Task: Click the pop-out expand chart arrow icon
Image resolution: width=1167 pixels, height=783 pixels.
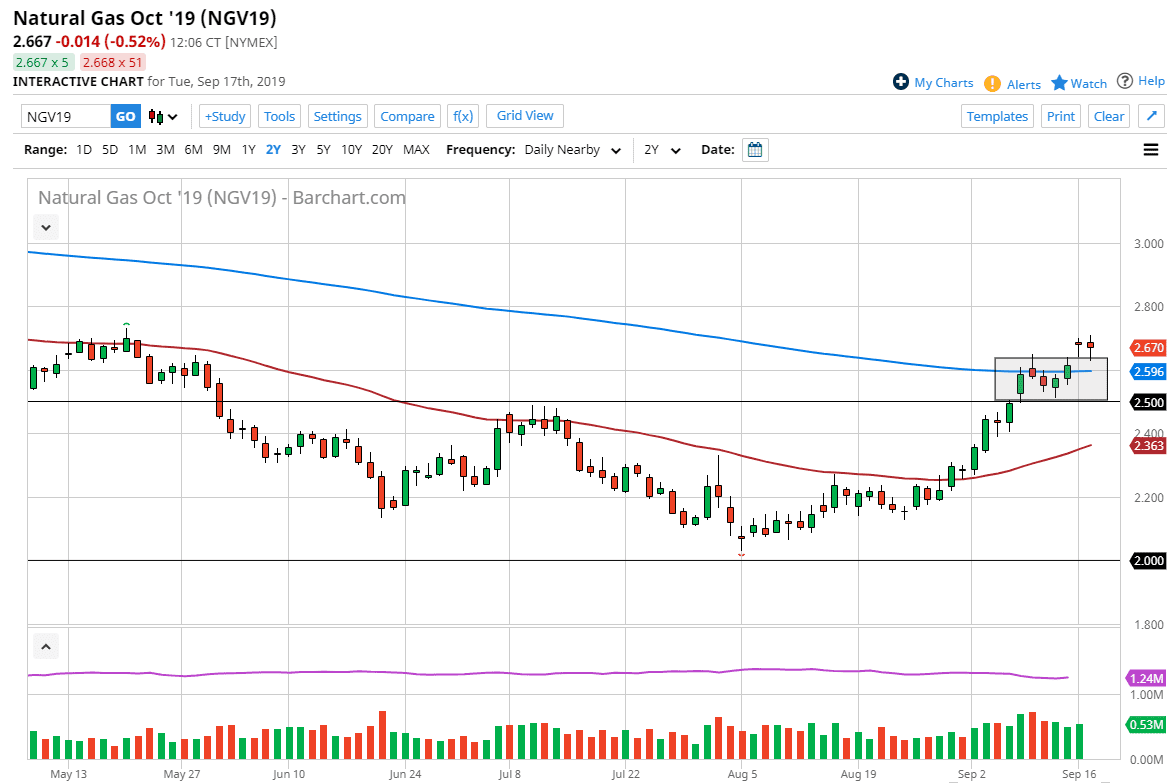Action: pos(1150,116)
